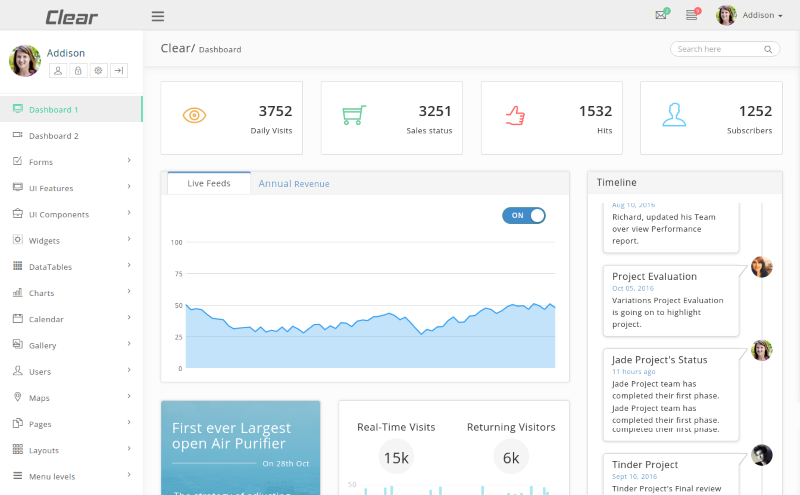Click the Dashboard 1 monitor icon

17,108
